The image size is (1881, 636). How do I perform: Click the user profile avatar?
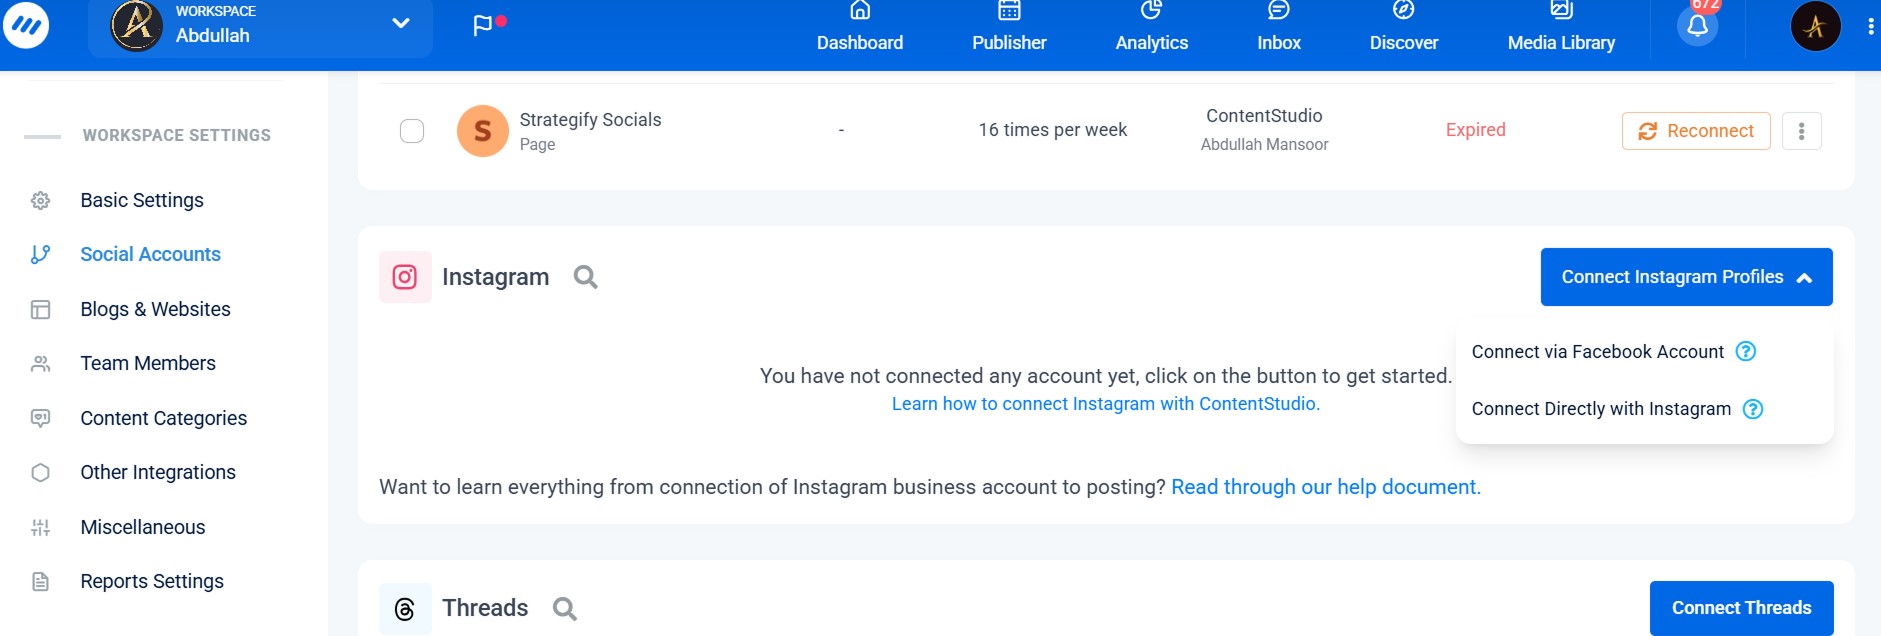[1816, 26]
